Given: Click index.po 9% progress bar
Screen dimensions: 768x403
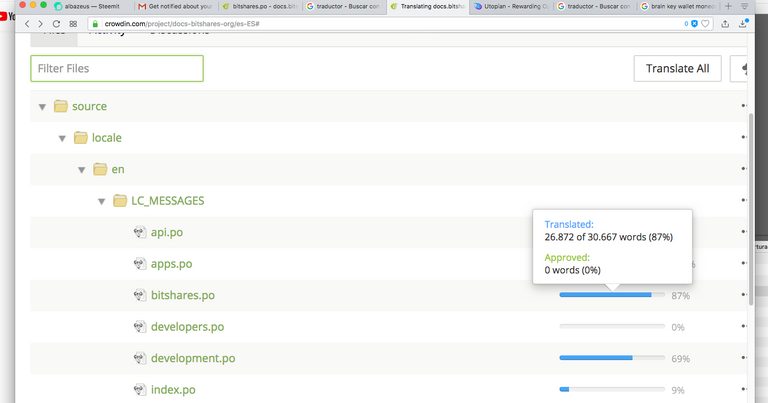Looking at the screenshot, I should (x=612, y=389).
